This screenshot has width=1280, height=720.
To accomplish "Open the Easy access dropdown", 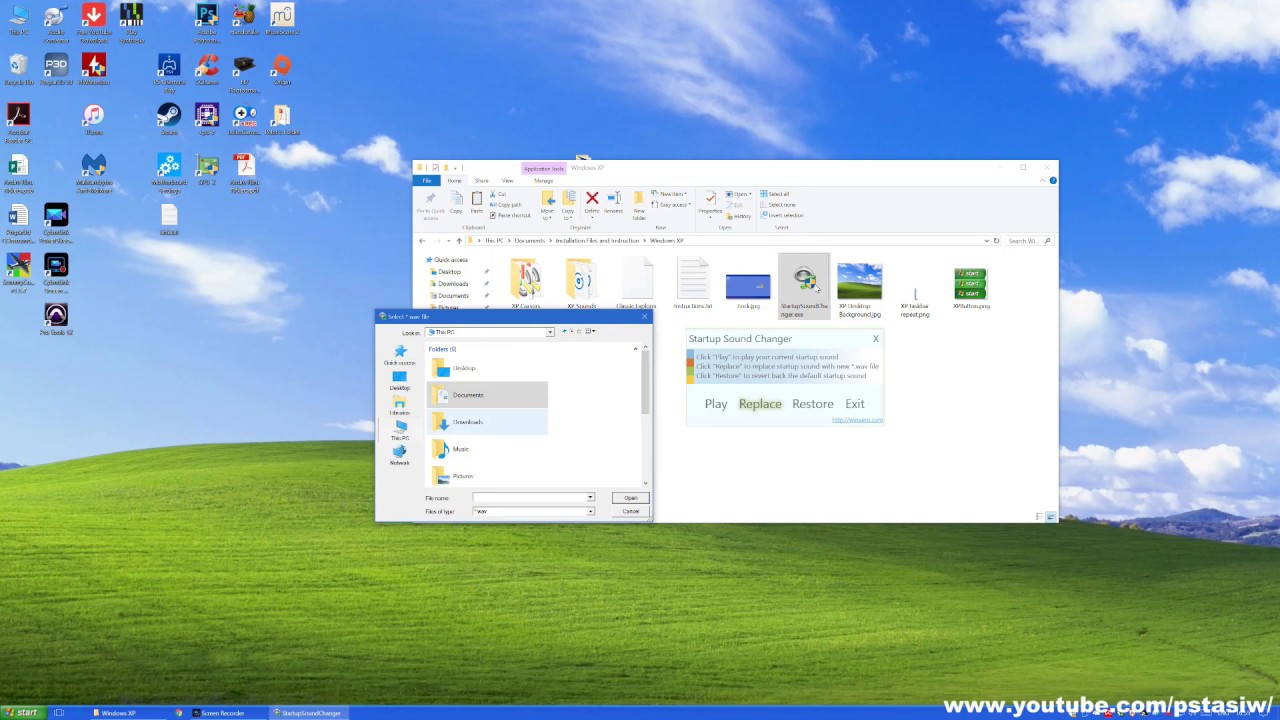I will coord(671,204).
